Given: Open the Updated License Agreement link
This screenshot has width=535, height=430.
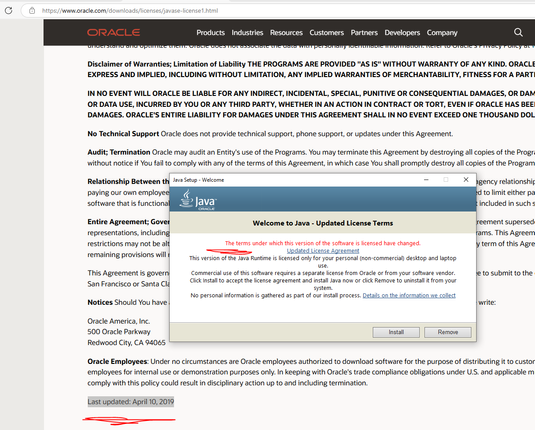Looking at the screenshot, I should (x=323, y=251).
